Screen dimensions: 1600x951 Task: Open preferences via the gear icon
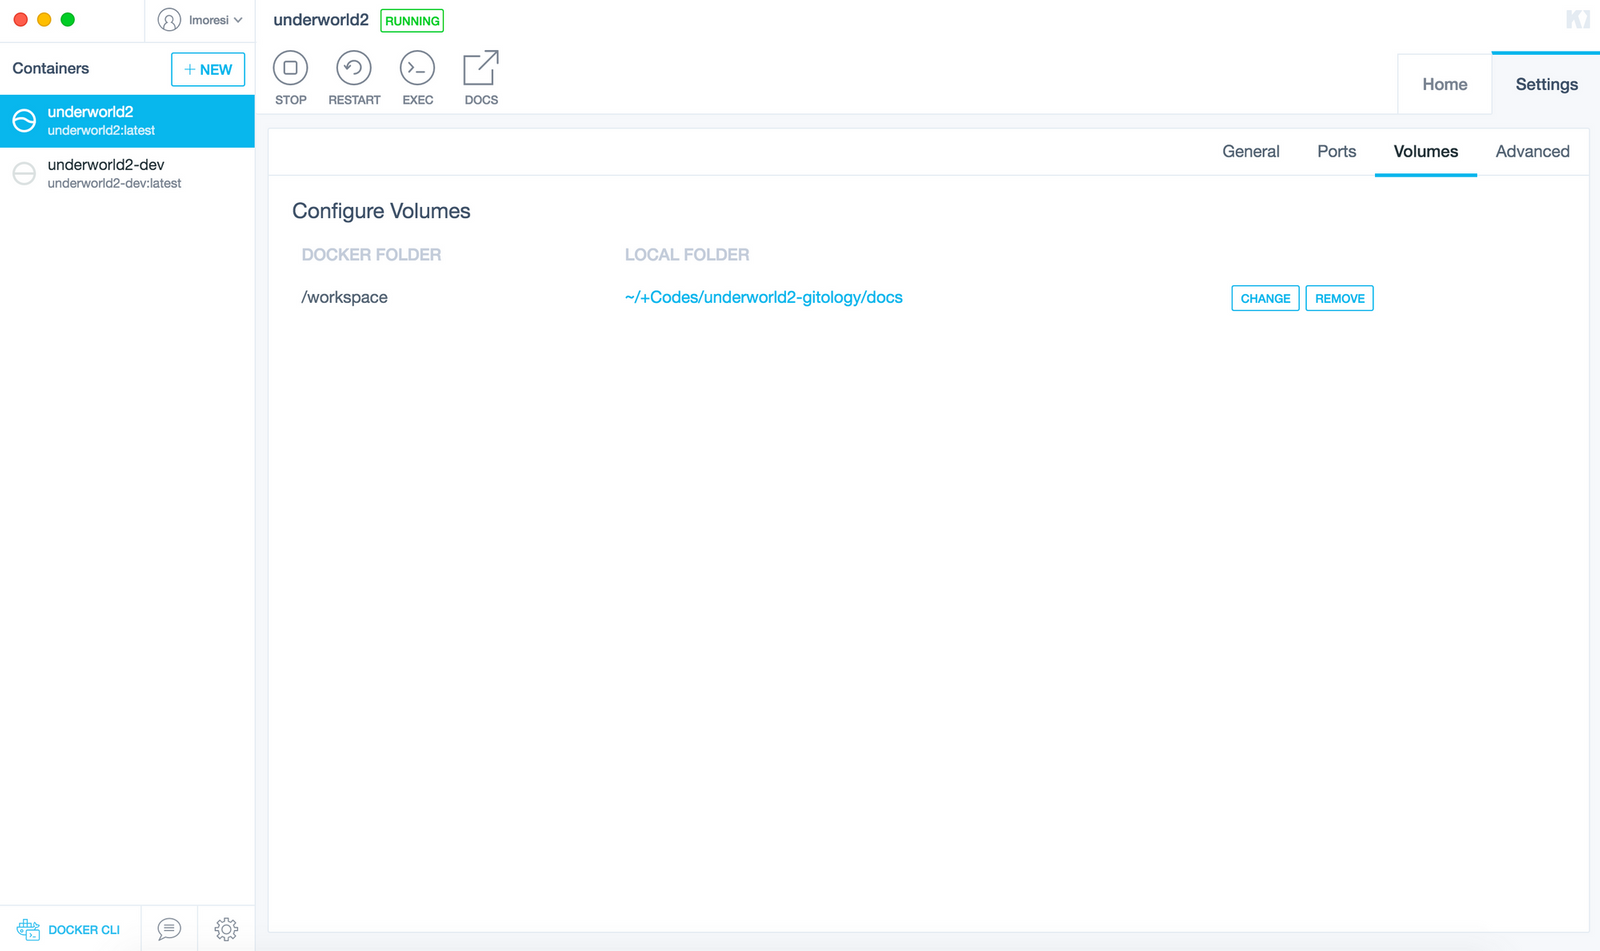tap(226, 929)
